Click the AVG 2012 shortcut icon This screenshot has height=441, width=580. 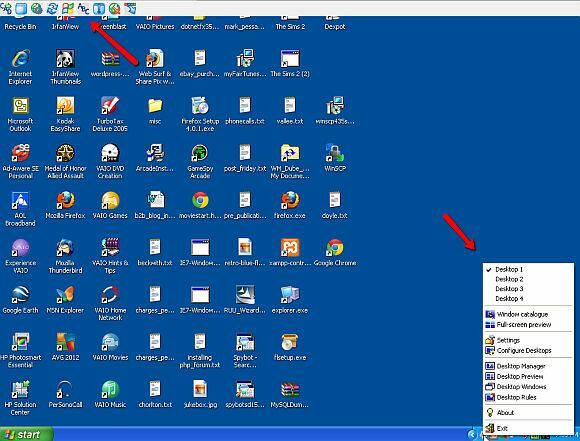(x=65, y=347)
